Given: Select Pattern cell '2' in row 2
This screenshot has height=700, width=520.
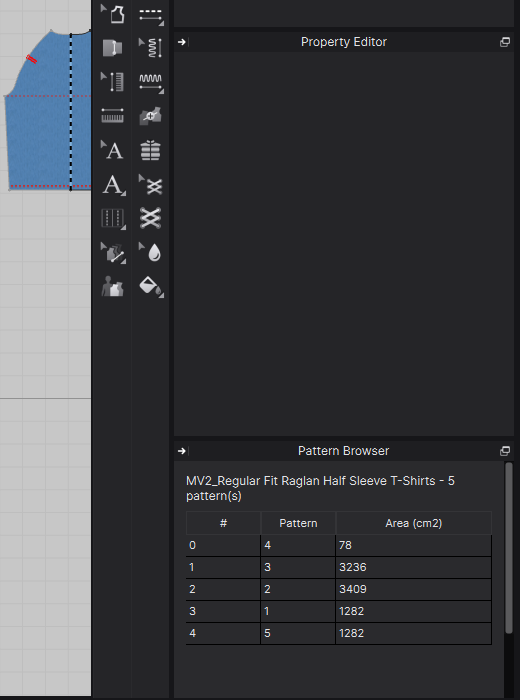Looking at the screenshot, I should point(298,589).
